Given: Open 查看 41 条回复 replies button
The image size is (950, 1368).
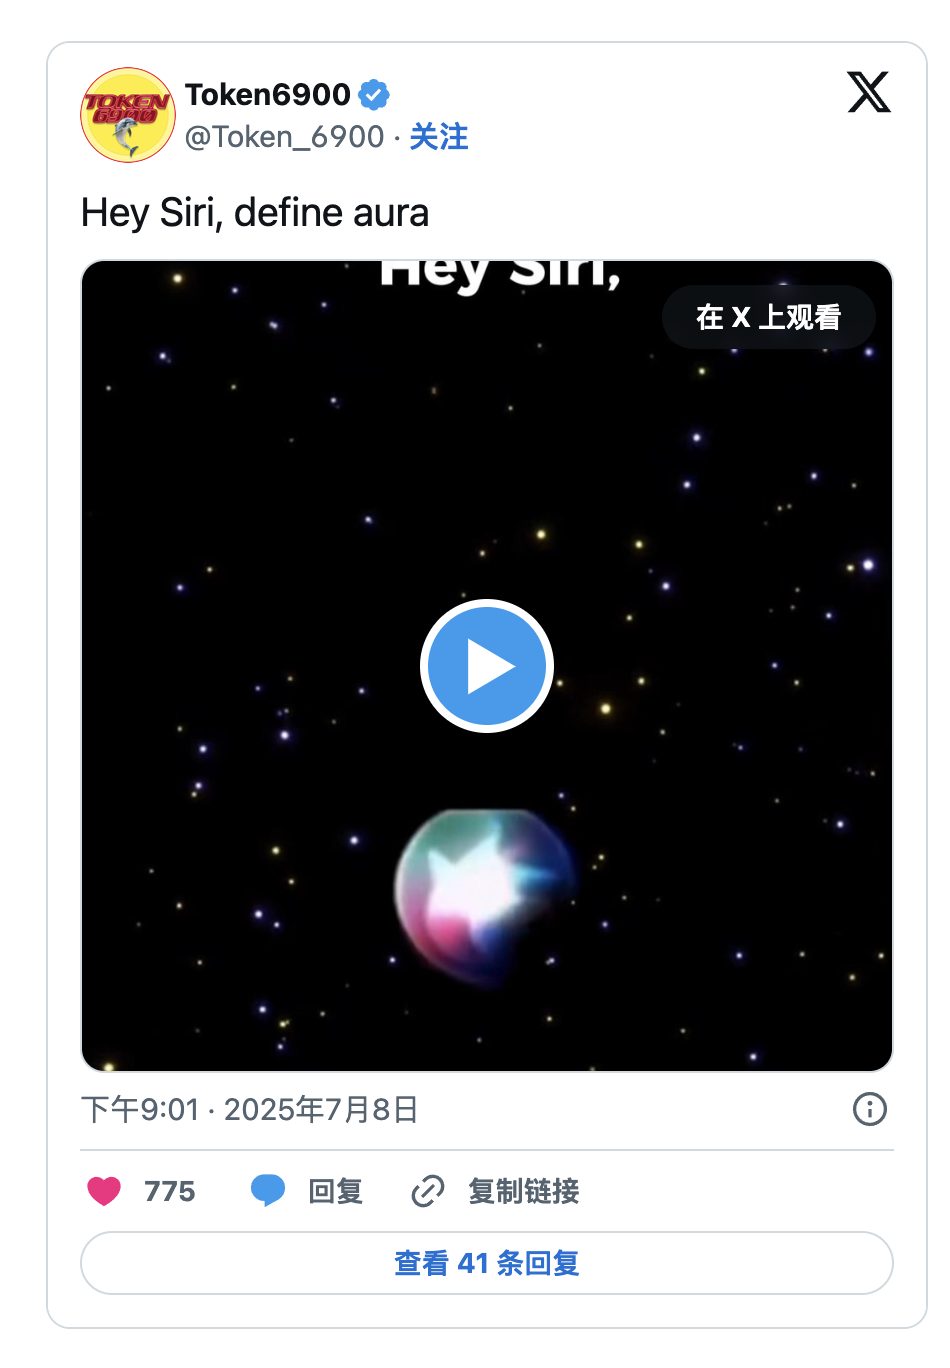Looking at the screenshot, I should point(487,1263).
